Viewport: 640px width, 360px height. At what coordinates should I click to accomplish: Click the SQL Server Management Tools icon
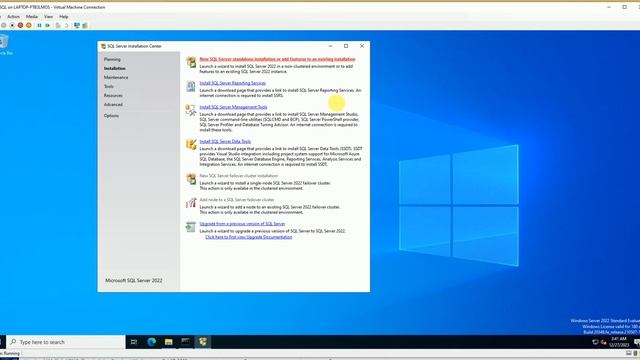point(191,110)
